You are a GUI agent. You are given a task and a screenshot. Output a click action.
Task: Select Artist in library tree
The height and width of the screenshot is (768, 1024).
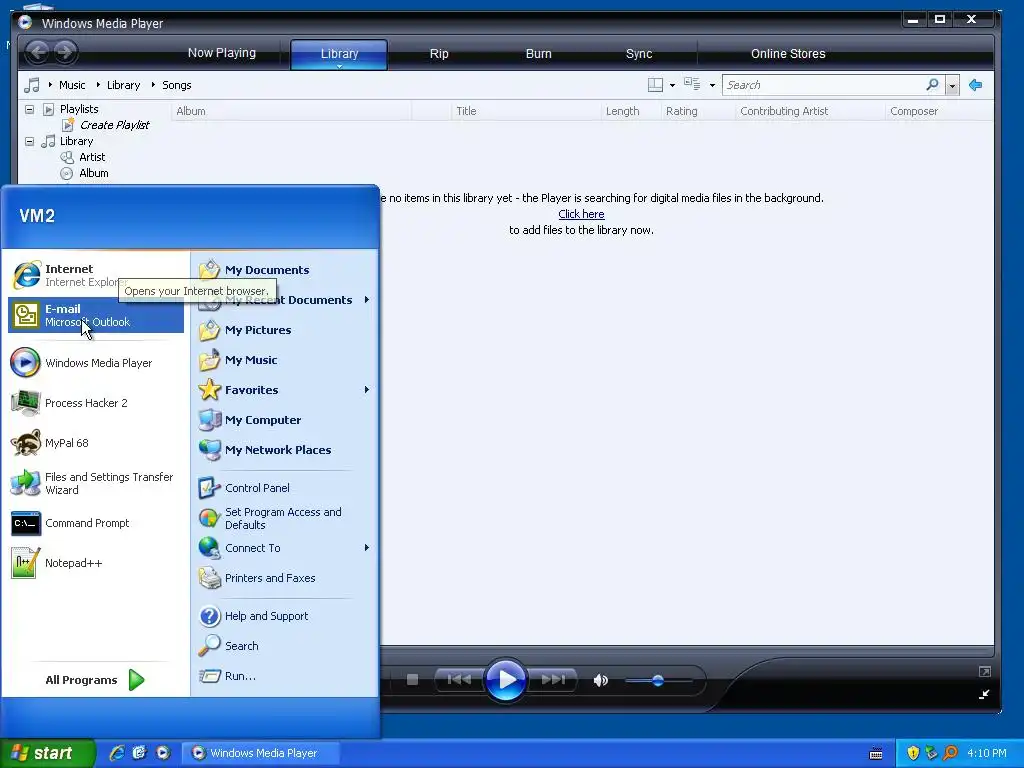tap(92, 157)
